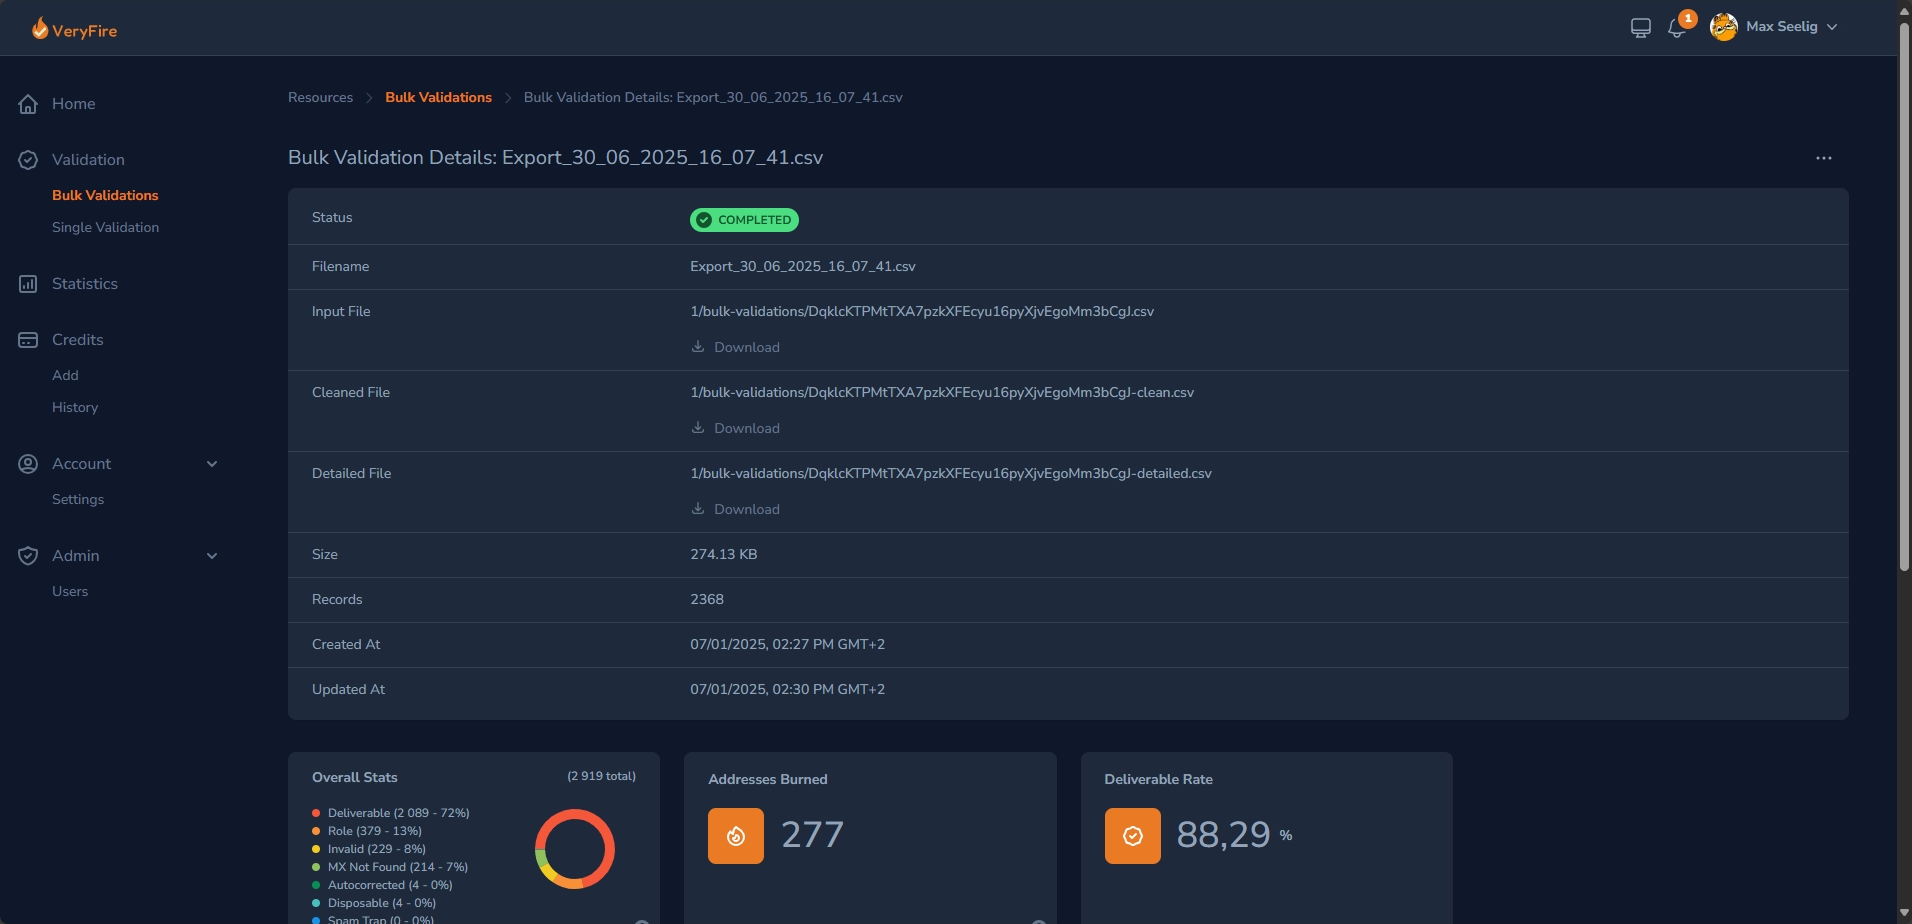Click the VeryFire flame logo

(40, 28)
